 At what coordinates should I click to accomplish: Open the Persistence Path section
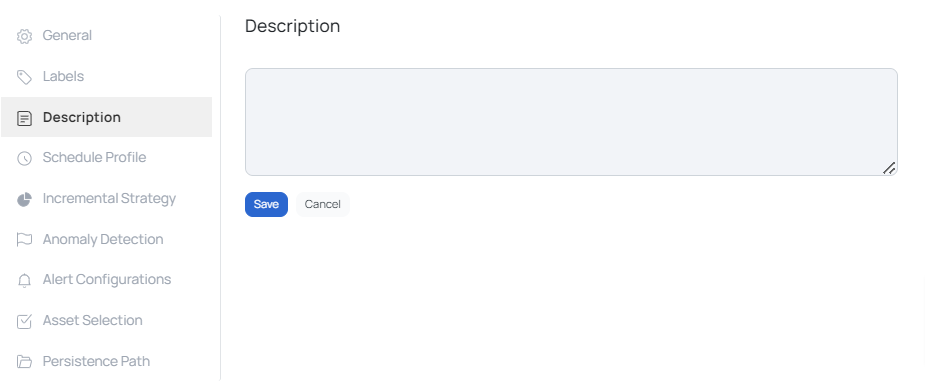tap(106, 361)
